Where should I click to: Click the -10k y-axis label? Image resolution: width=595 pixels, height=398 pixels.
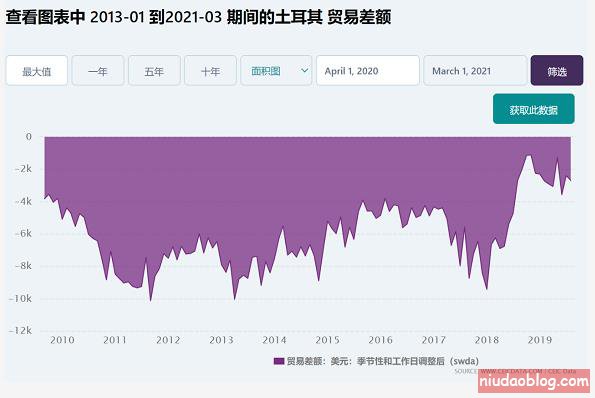coord(20,299)
